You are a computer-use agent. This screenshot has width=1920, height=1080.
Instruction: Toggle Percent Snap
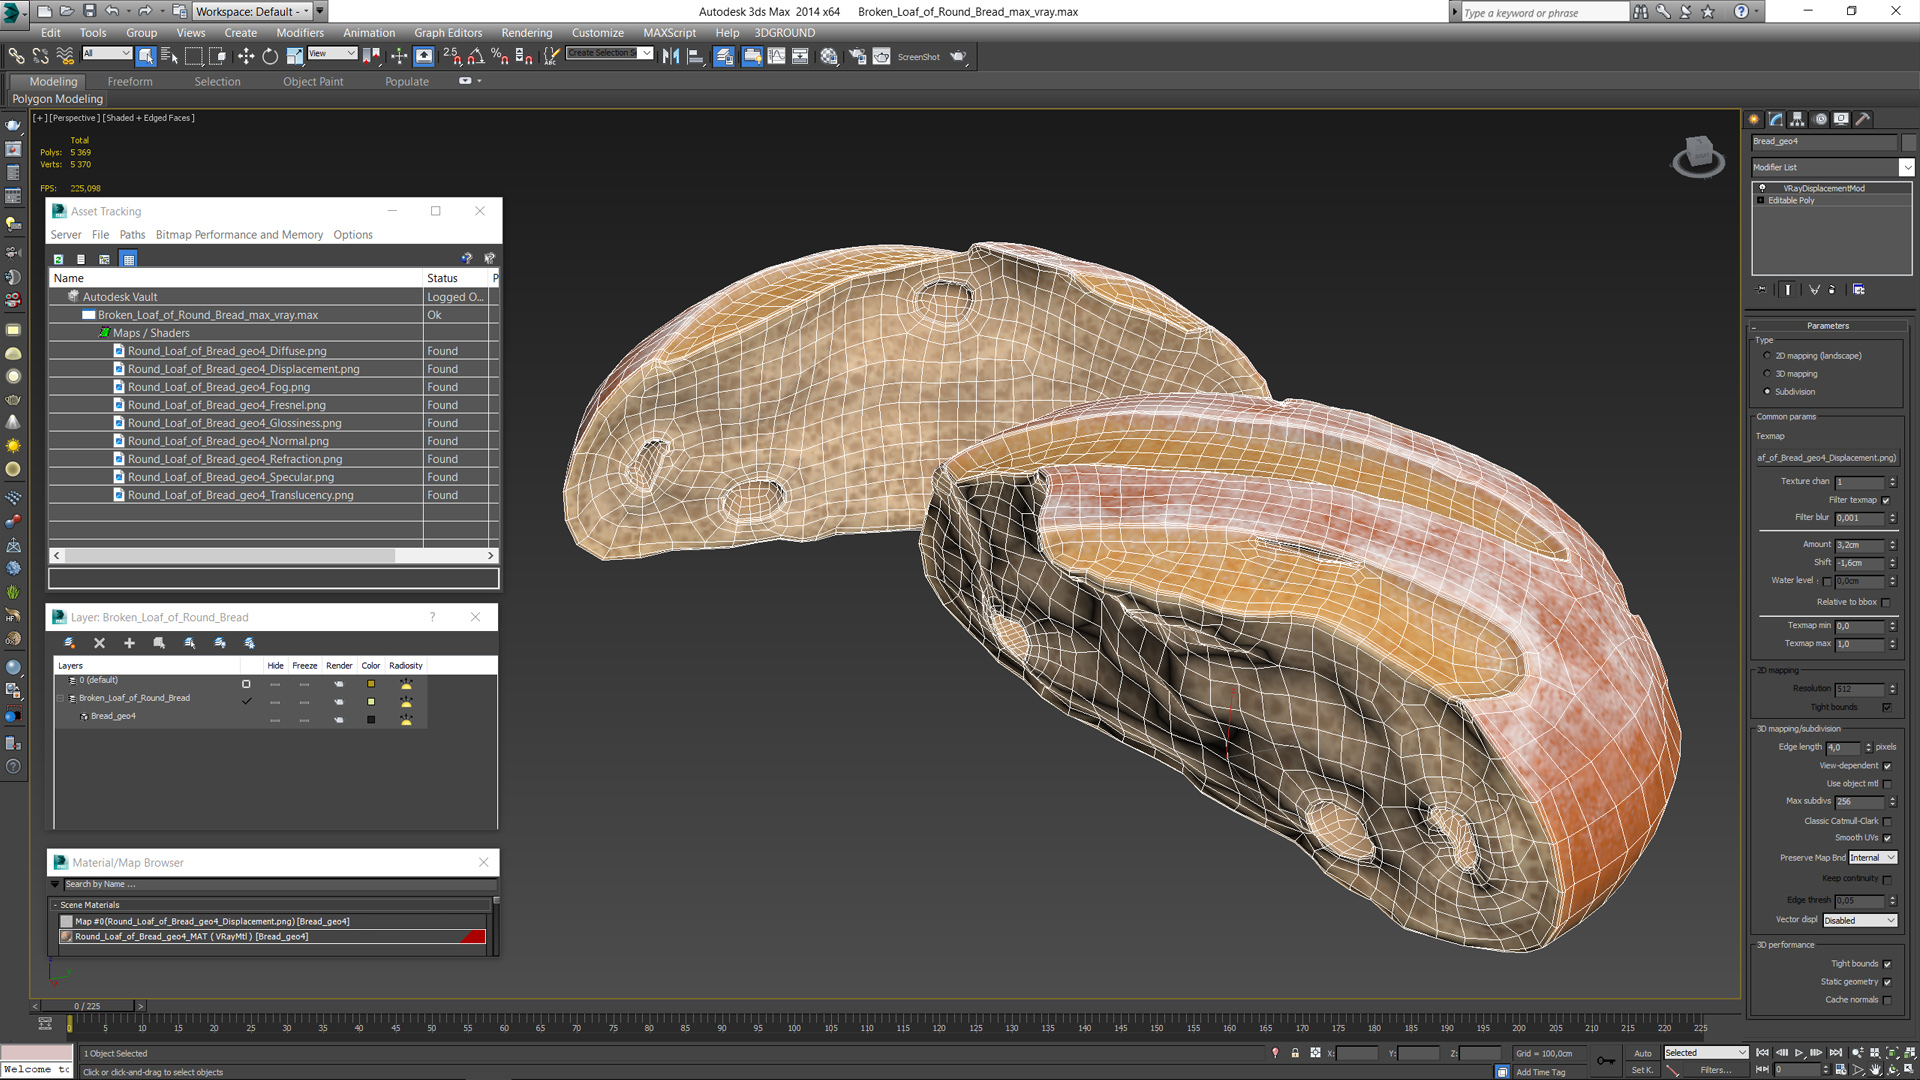500,56
